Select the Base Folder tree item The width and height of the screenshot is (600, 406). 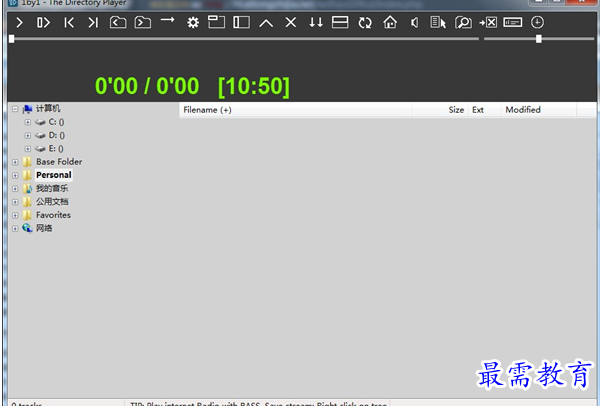coord(59,162)
